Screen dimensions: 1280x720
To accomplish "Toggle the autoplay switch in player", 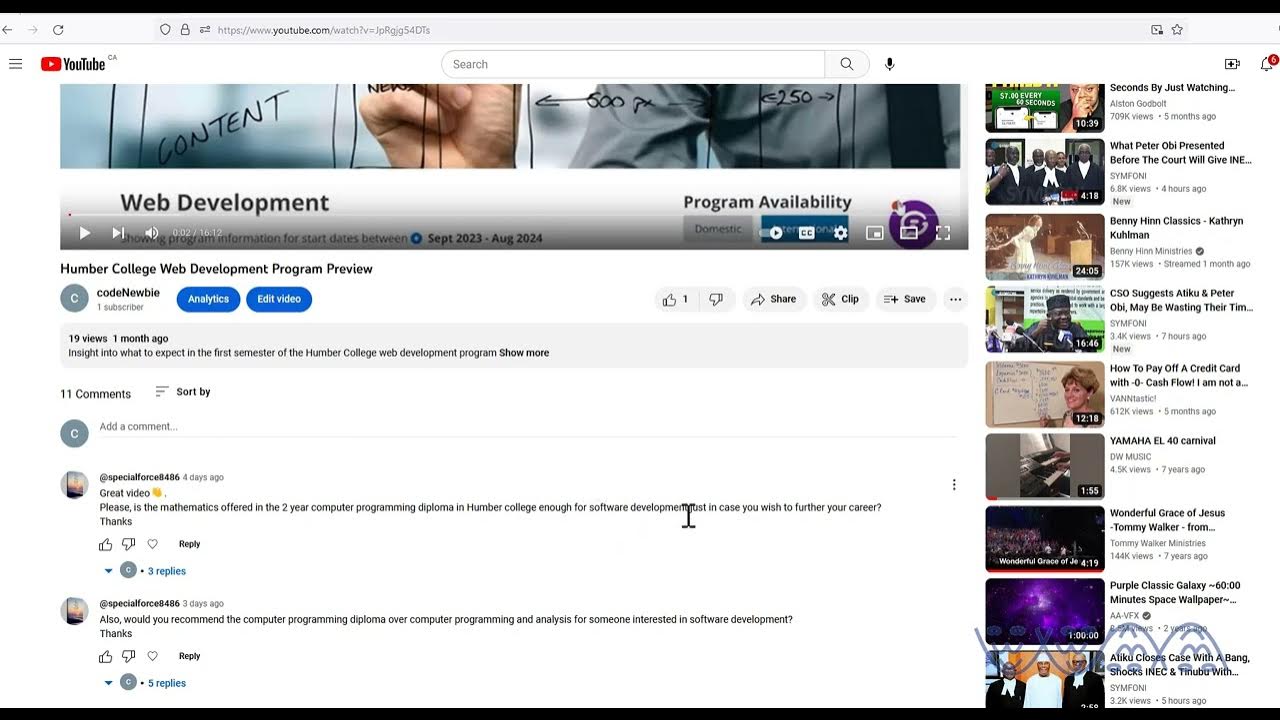I will pos(771,233).
